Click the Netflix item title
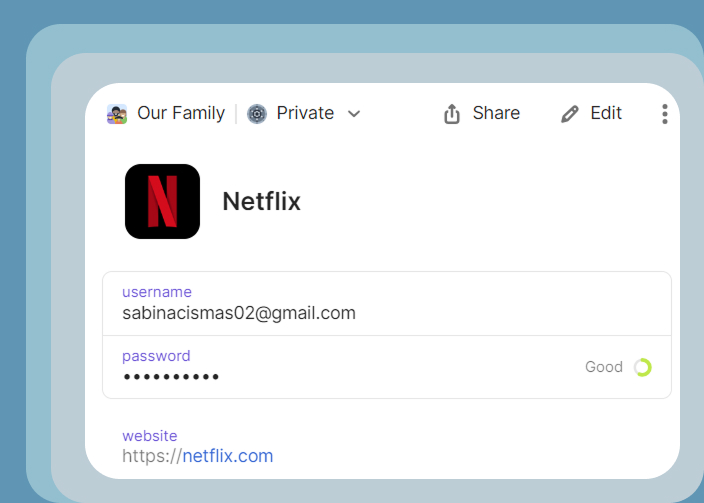The width and height of the screenshot is (704, 503). tap(261, 201)
